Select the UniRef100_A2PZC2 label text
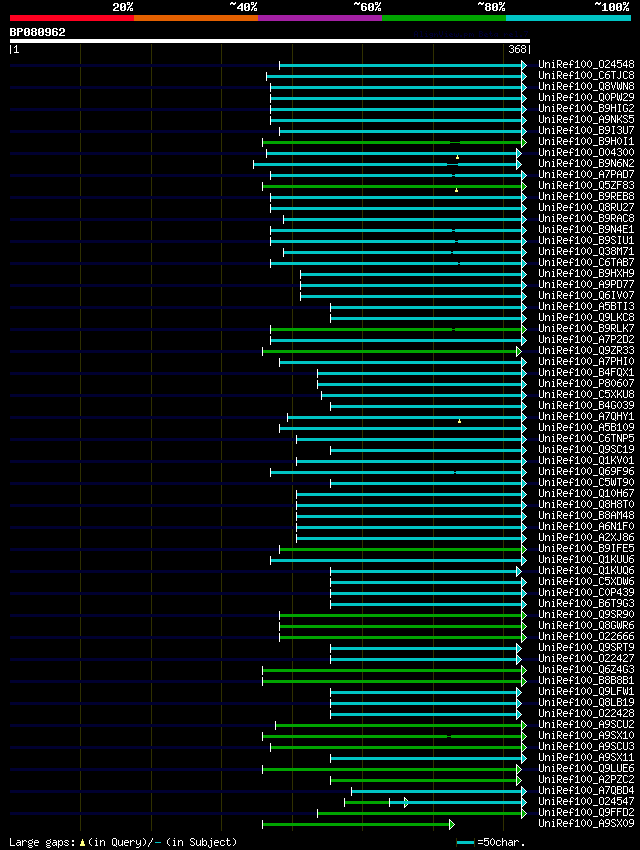Screen dimensions: 640x850 coord(586,780)
